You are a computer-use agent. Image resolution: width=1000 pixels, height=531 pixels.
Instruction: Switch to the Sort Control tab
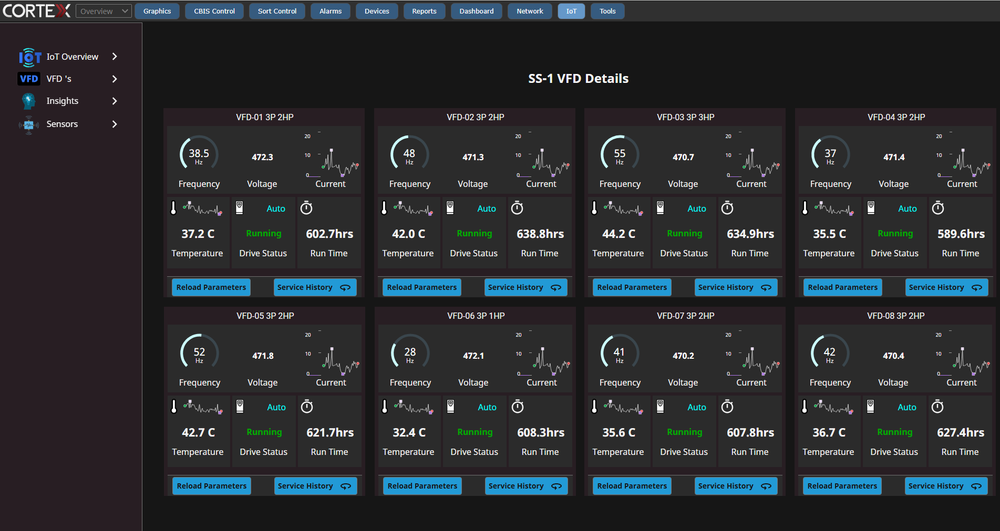(277, 11)
